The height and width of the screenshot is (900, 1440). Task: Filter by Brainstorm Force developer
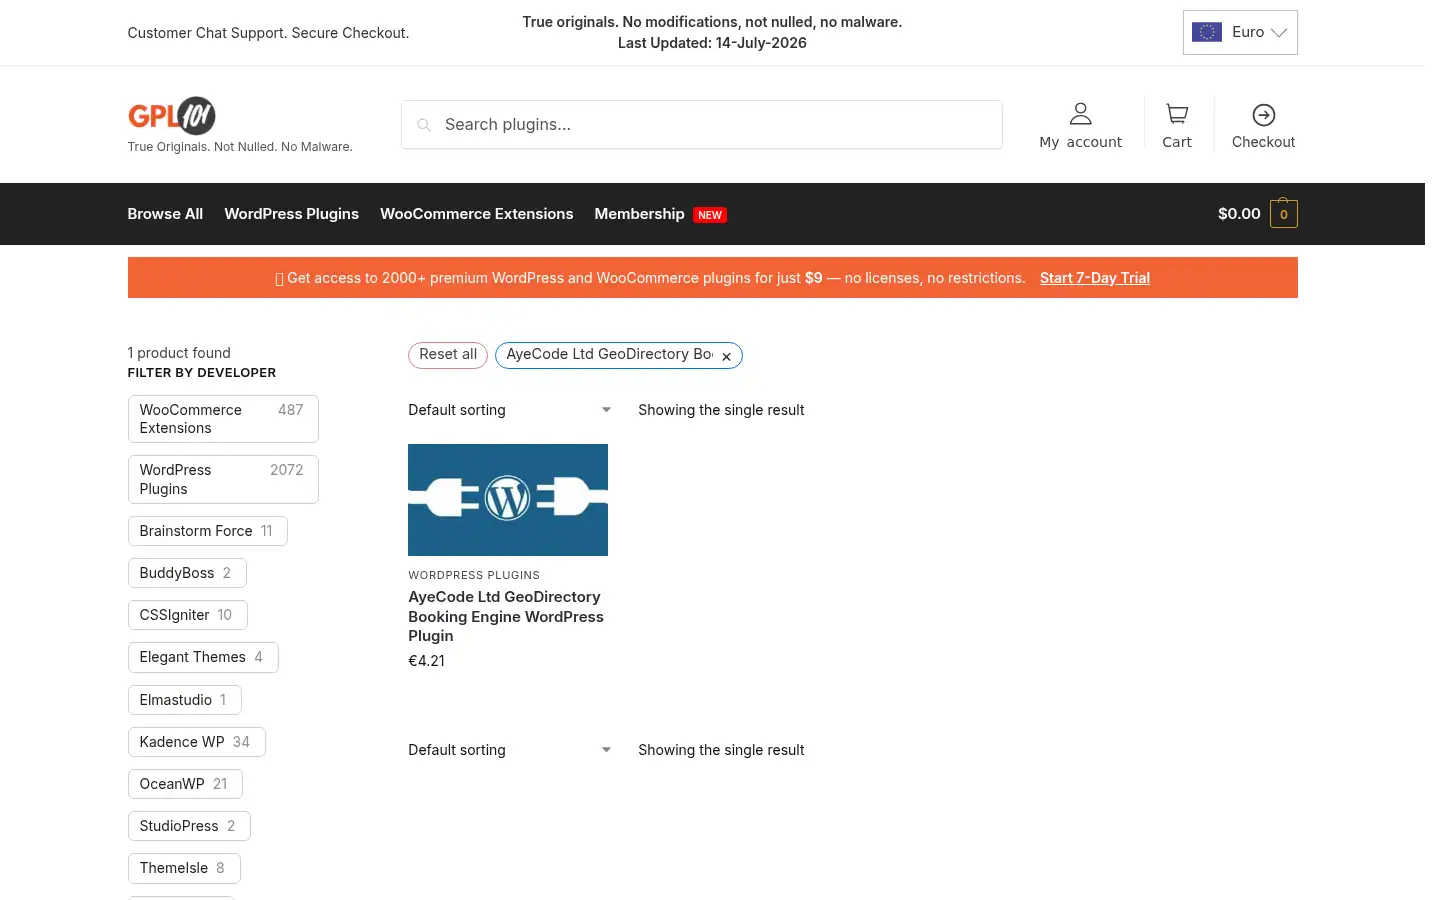point(207,531)
